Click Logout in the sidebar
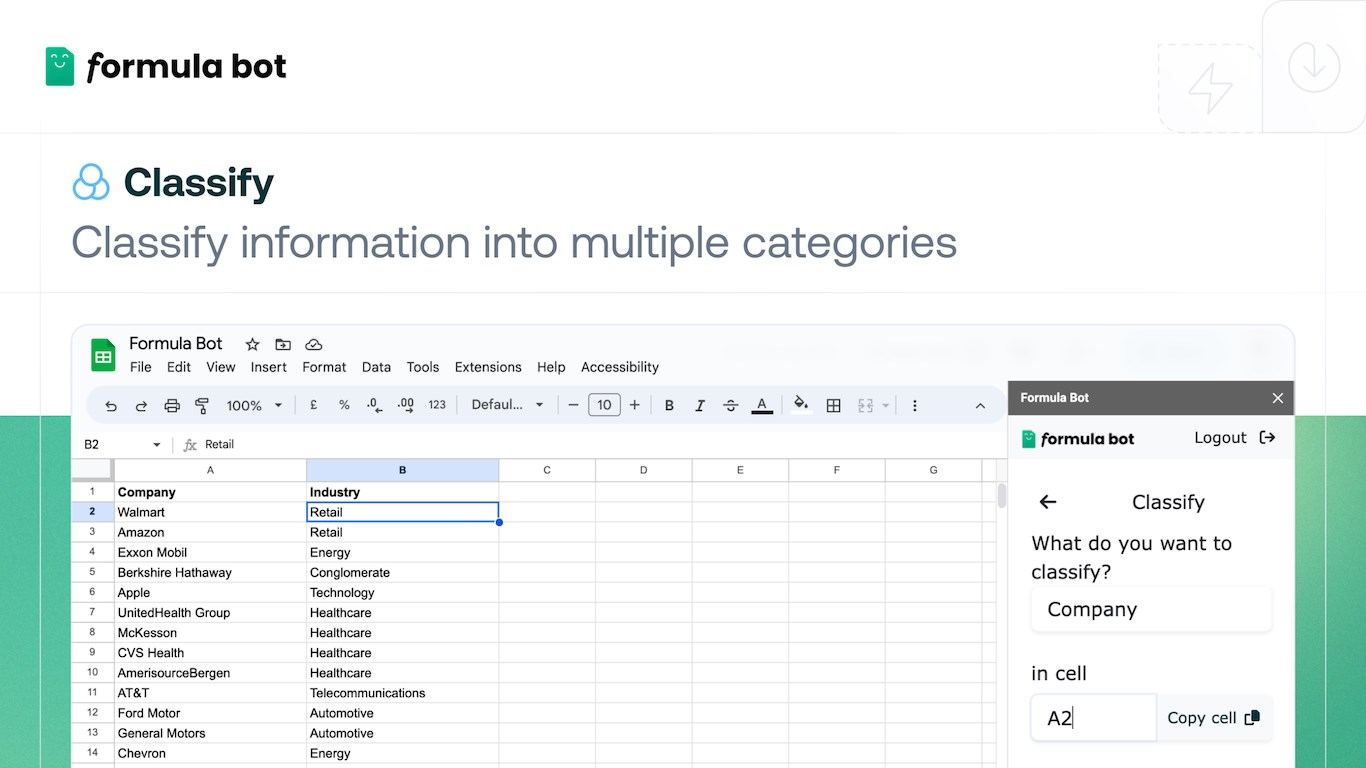This screenshot has height=768, width=1366. coord(1235,438)
